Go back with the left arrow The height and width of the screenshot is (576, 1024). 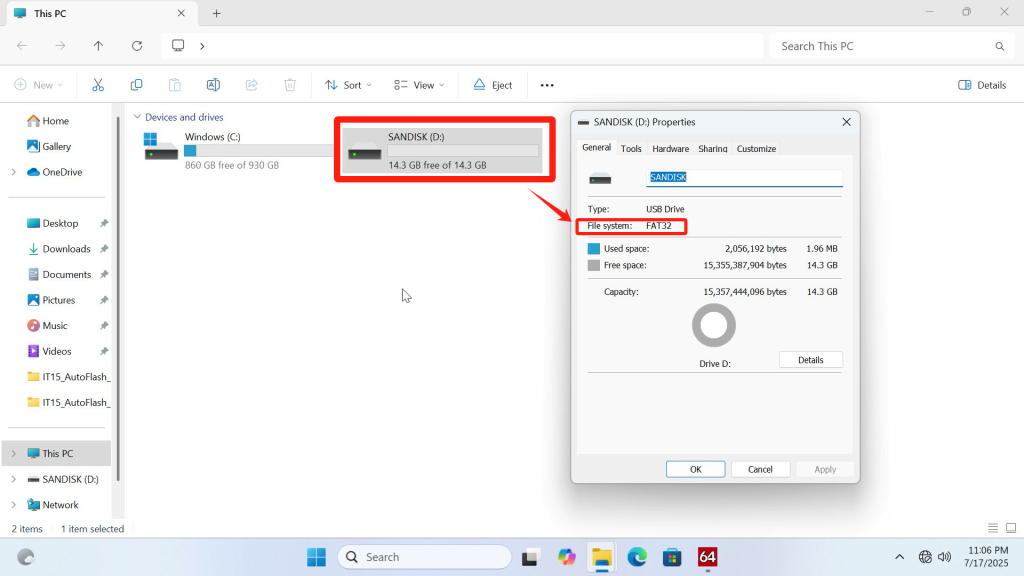point(22,46)
